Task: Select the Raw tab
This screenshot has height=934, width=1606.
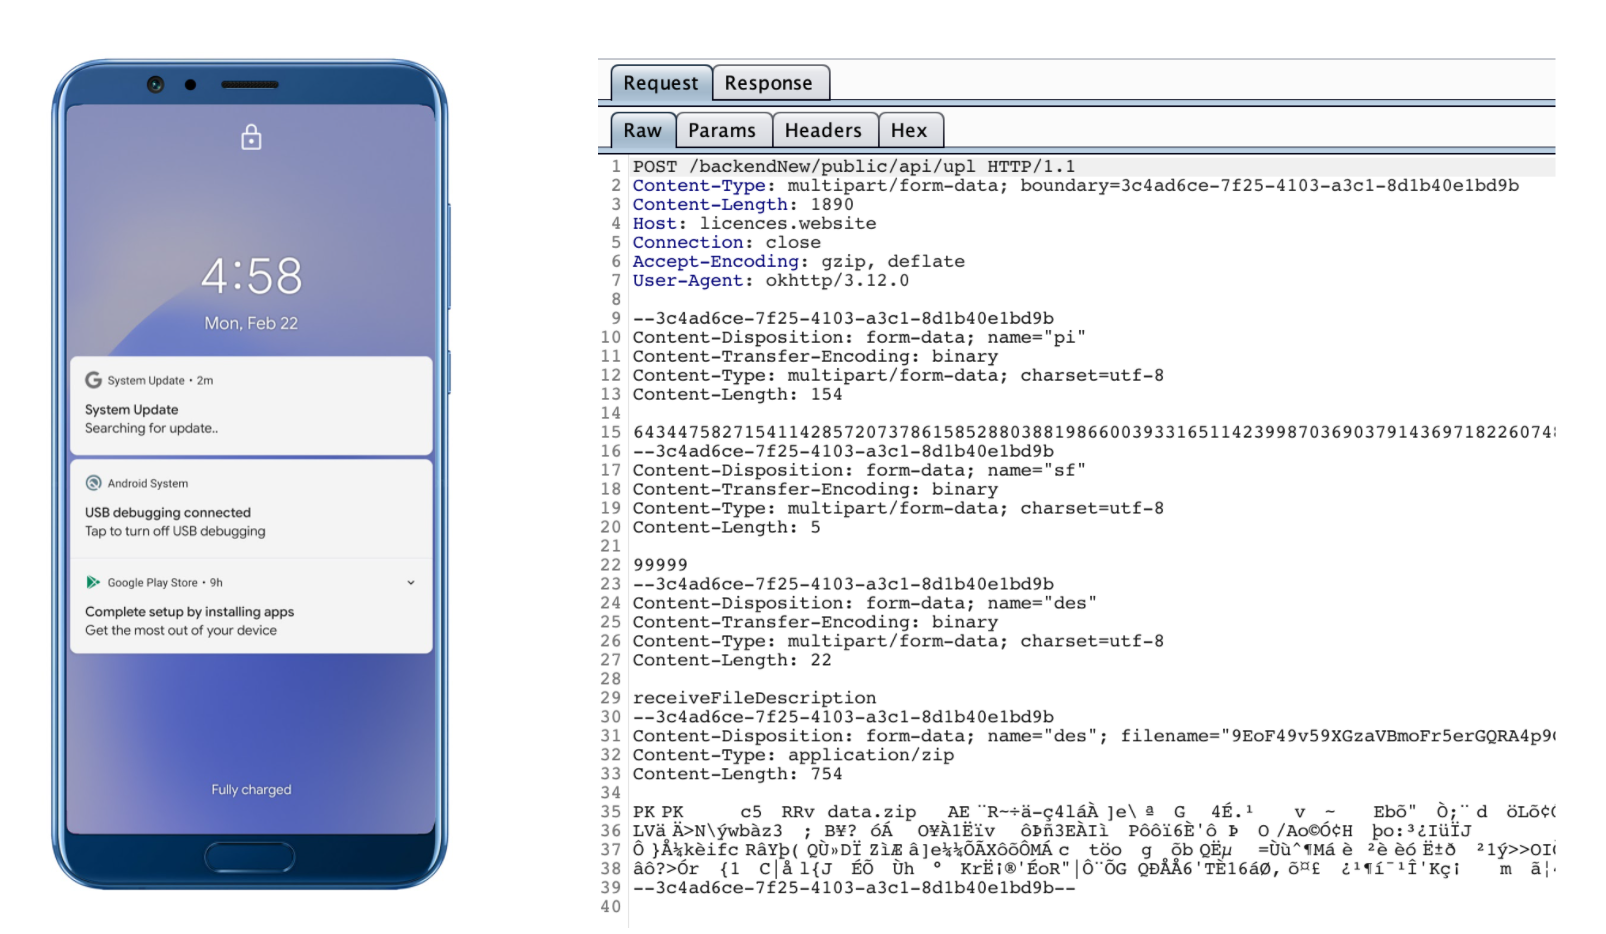Action: click(x=641, y=129)
